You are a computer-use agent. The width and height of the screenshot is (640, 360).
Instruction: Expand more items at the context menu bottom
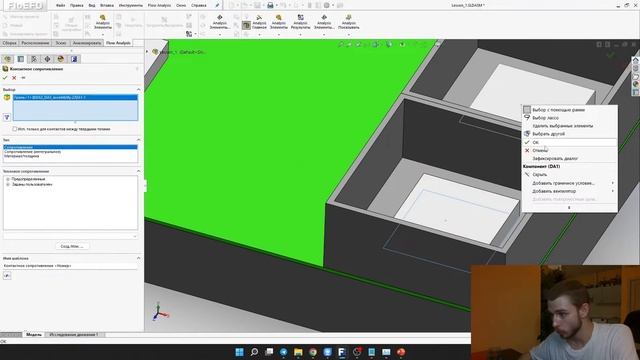tap(569, 208)
